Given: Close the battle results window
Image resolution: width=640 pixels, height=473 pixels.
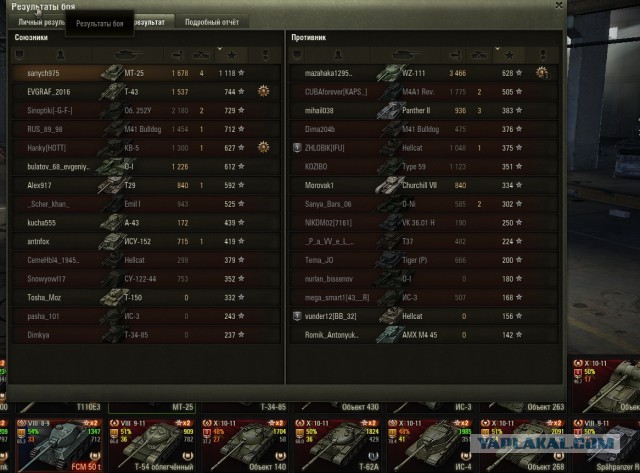Looking at the screenshot, I should coord(558,5).
